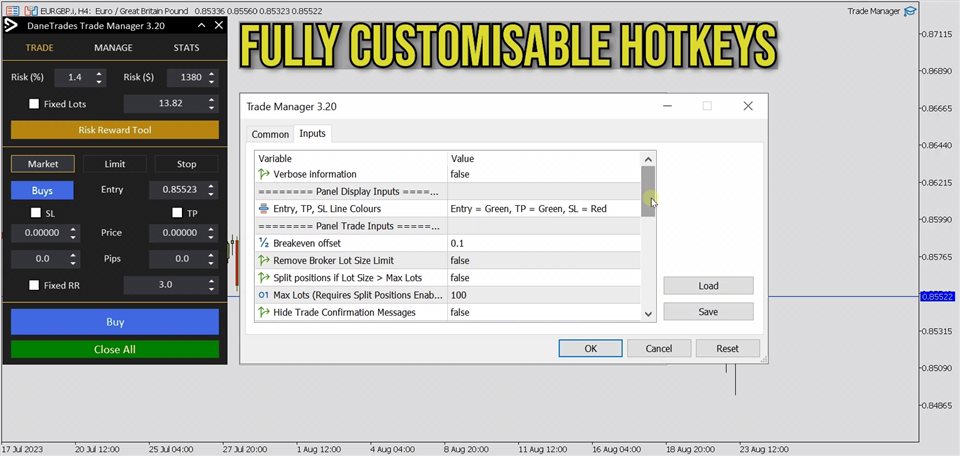This screenshot has height=456, width=960.
Task: Adjust the Entry price stepper arrows
Action: pos(212,190)
